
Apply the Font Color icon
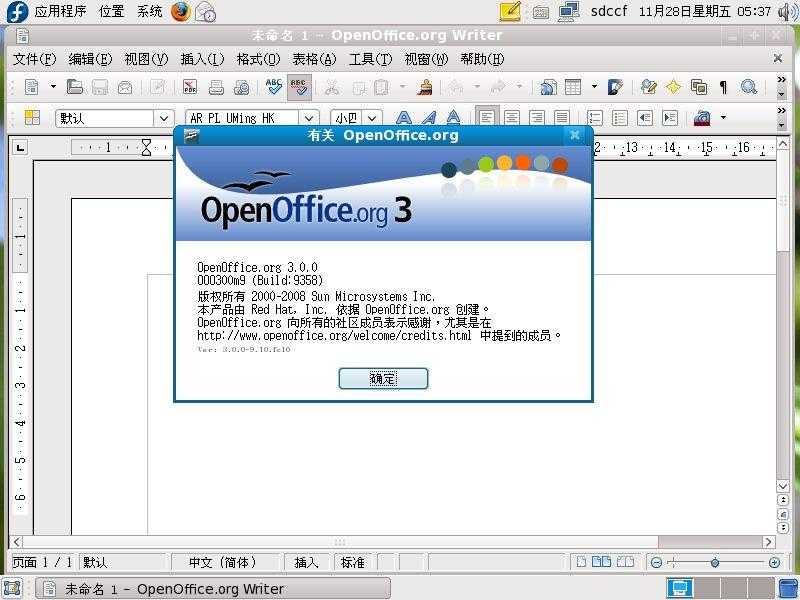point(702,118)
